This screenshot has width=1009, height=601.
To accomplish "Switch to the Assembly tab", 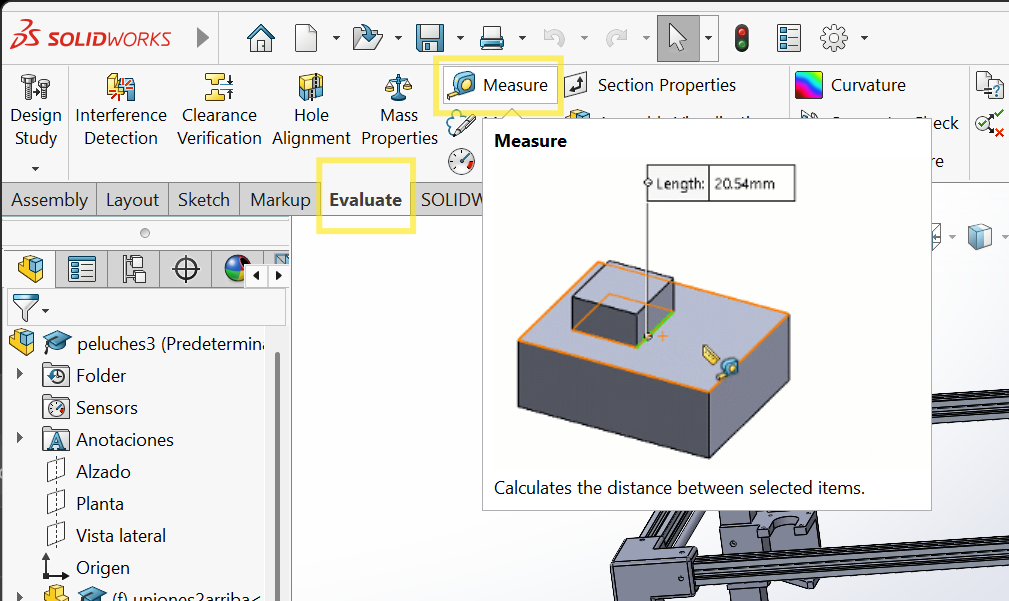I will tap(50, 199).
